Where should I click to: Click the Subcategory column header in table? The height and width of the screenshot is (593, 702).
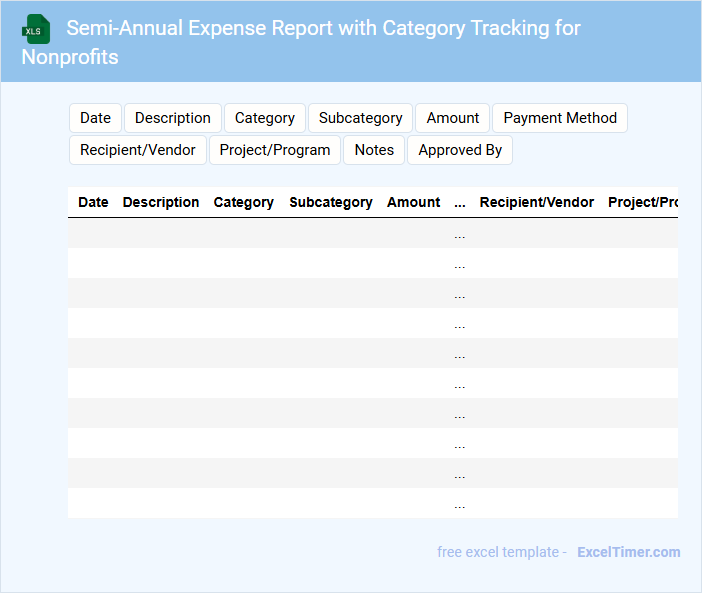(x=331, y=202)
